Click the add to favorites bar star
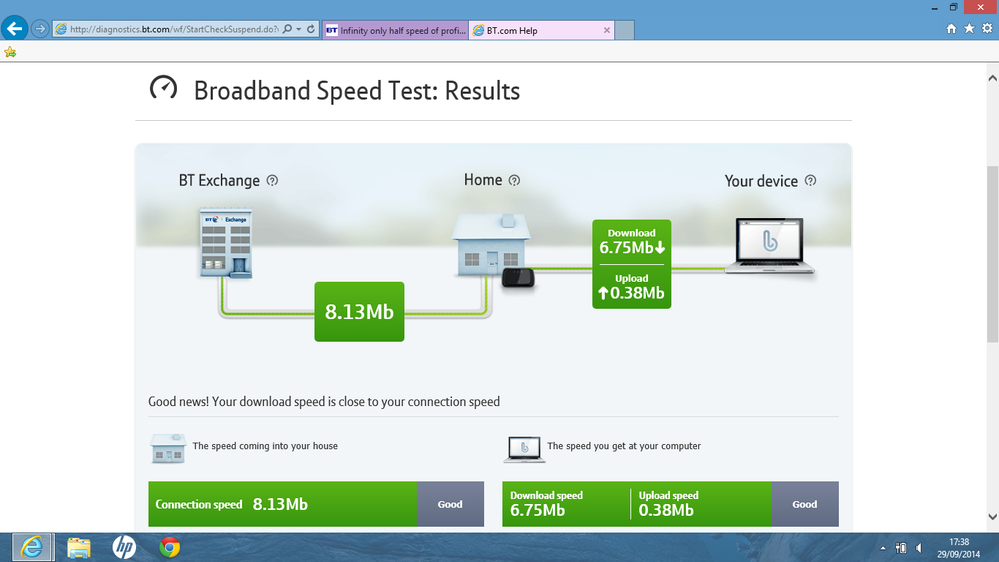Screen dimensions: 999x562 [x=10, y=52]
